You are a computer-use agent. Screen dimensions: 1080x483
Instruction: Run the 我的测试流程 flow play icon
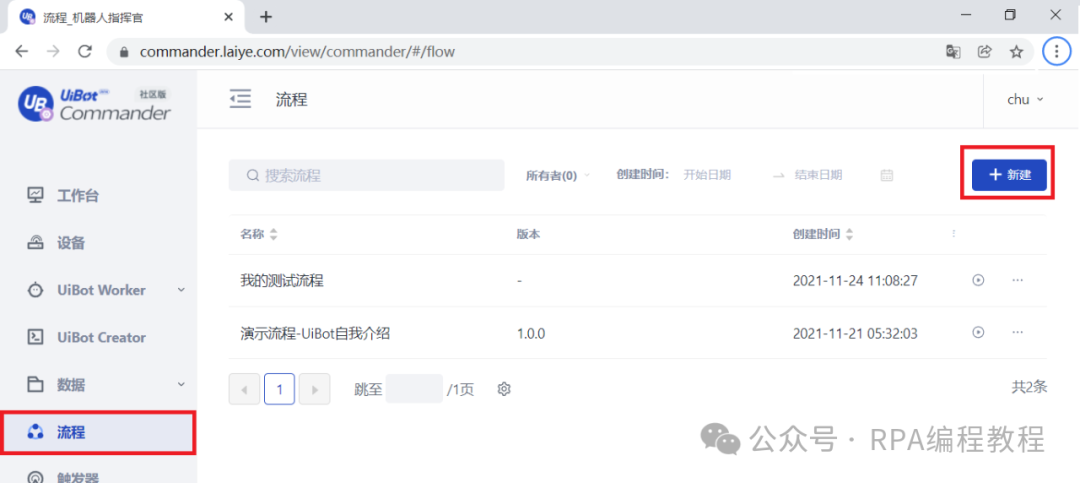tap(977, 280)
